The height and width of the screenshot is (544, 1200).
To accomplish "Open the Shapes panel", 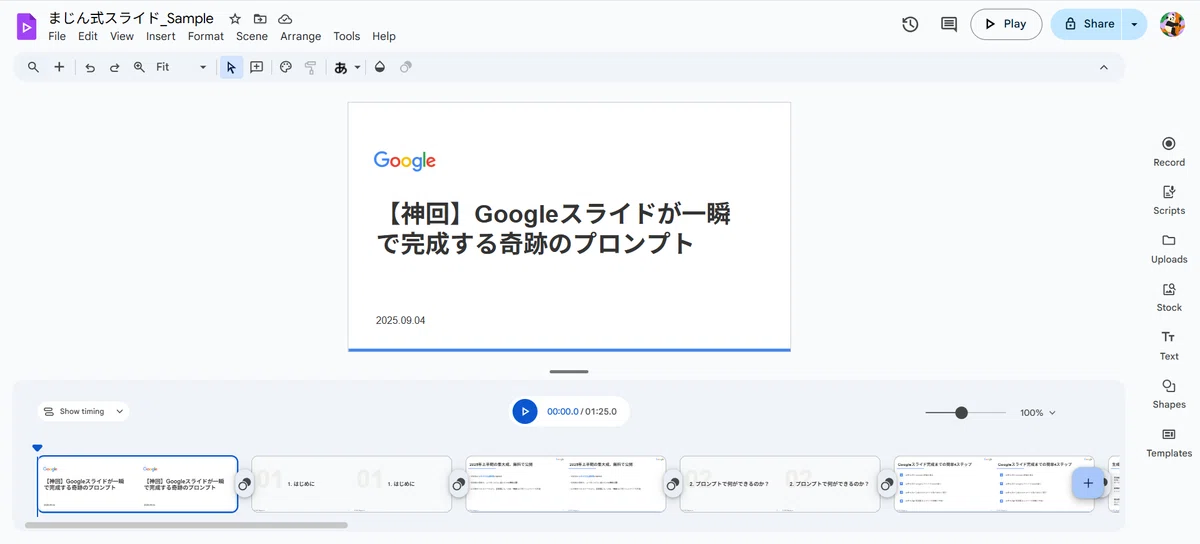I will tap(1169, 394).
